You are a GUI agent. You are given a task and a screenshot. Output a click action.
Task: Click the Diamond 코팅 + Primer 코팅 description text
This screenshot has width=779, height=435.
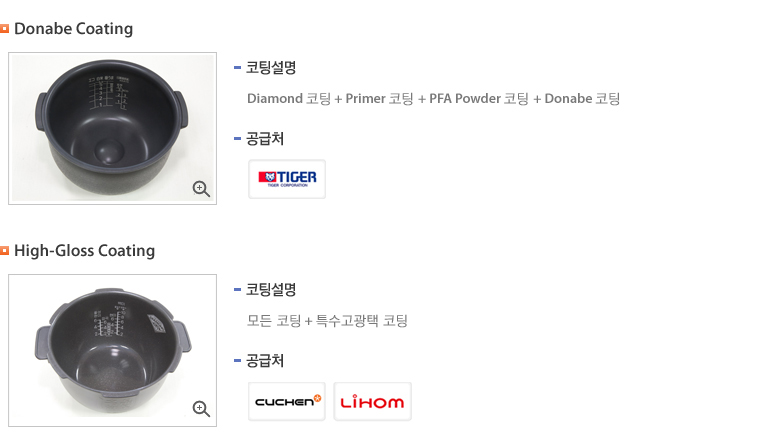433,99
